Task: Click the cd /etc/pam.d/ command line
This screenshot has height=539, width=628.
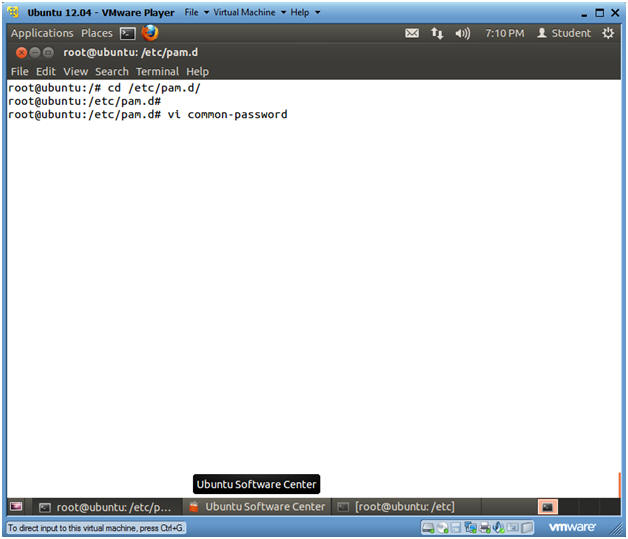Action: [104, 88]
